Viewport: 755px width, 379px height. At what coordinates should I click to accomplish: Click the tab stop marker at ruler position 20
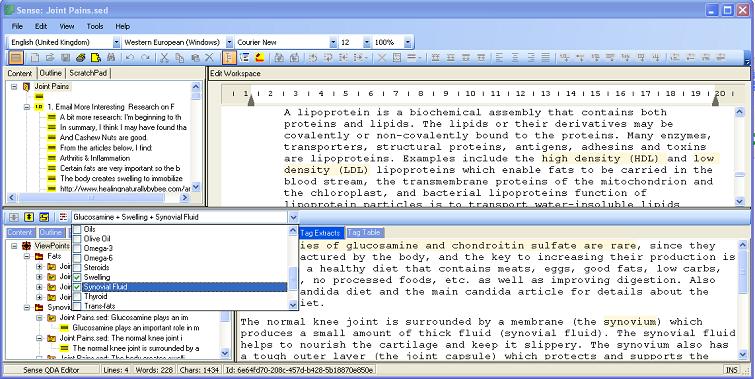(x=715, y=101)
